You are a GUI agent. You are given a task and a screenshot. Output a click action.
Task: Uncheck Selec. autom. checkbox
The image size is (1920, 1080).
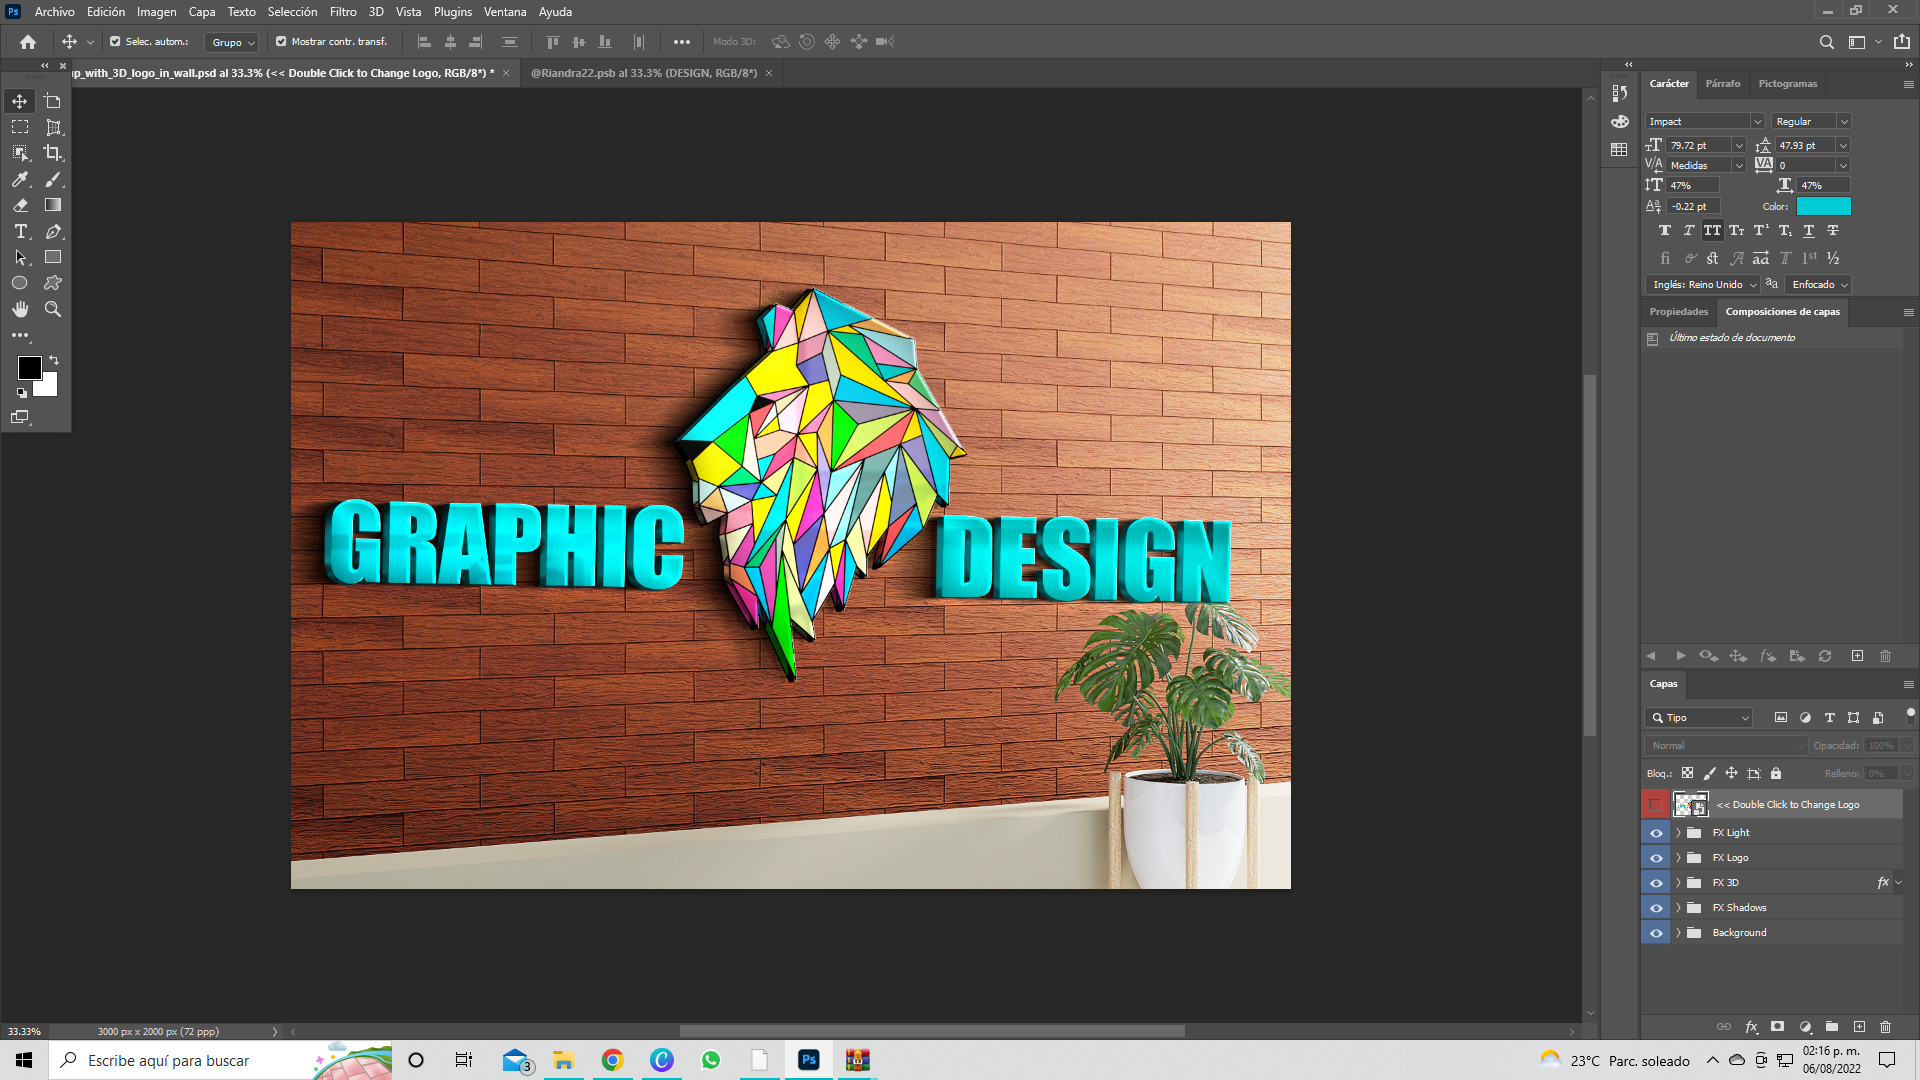coord(115,42)
